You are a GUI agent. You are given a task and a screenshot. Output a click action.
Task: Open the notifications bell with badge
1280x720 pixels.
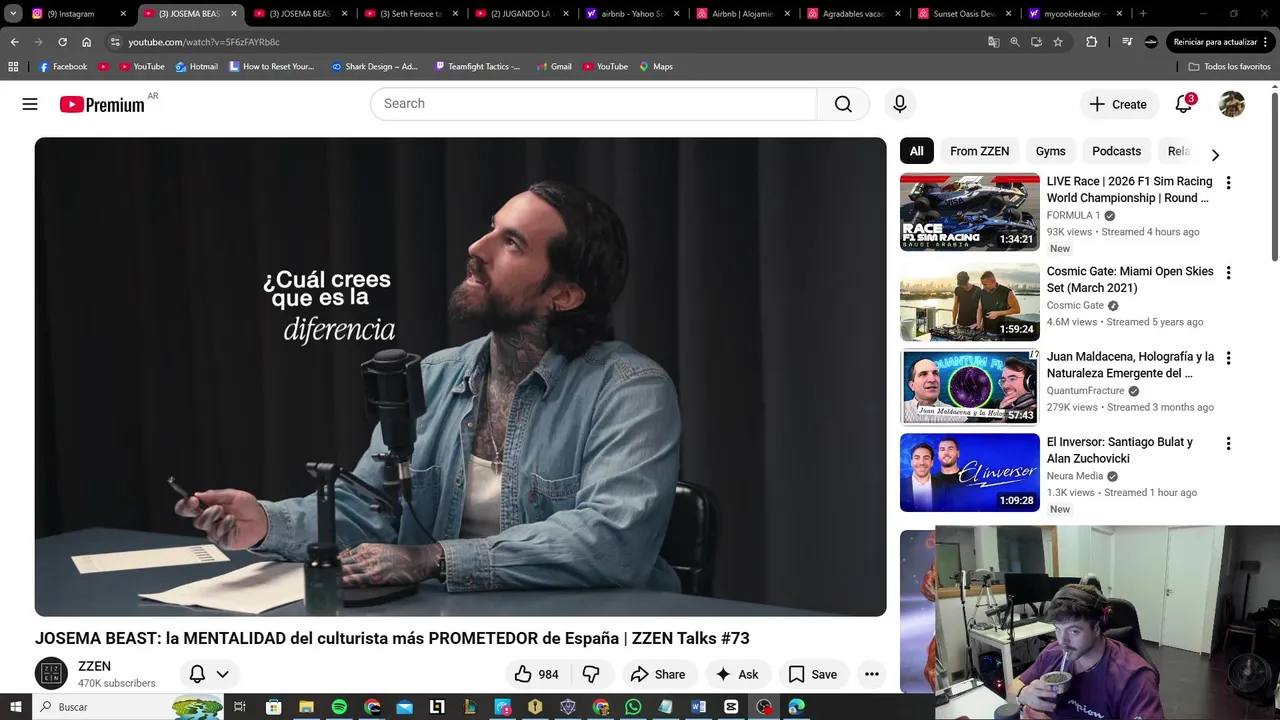click(1183, 104)
